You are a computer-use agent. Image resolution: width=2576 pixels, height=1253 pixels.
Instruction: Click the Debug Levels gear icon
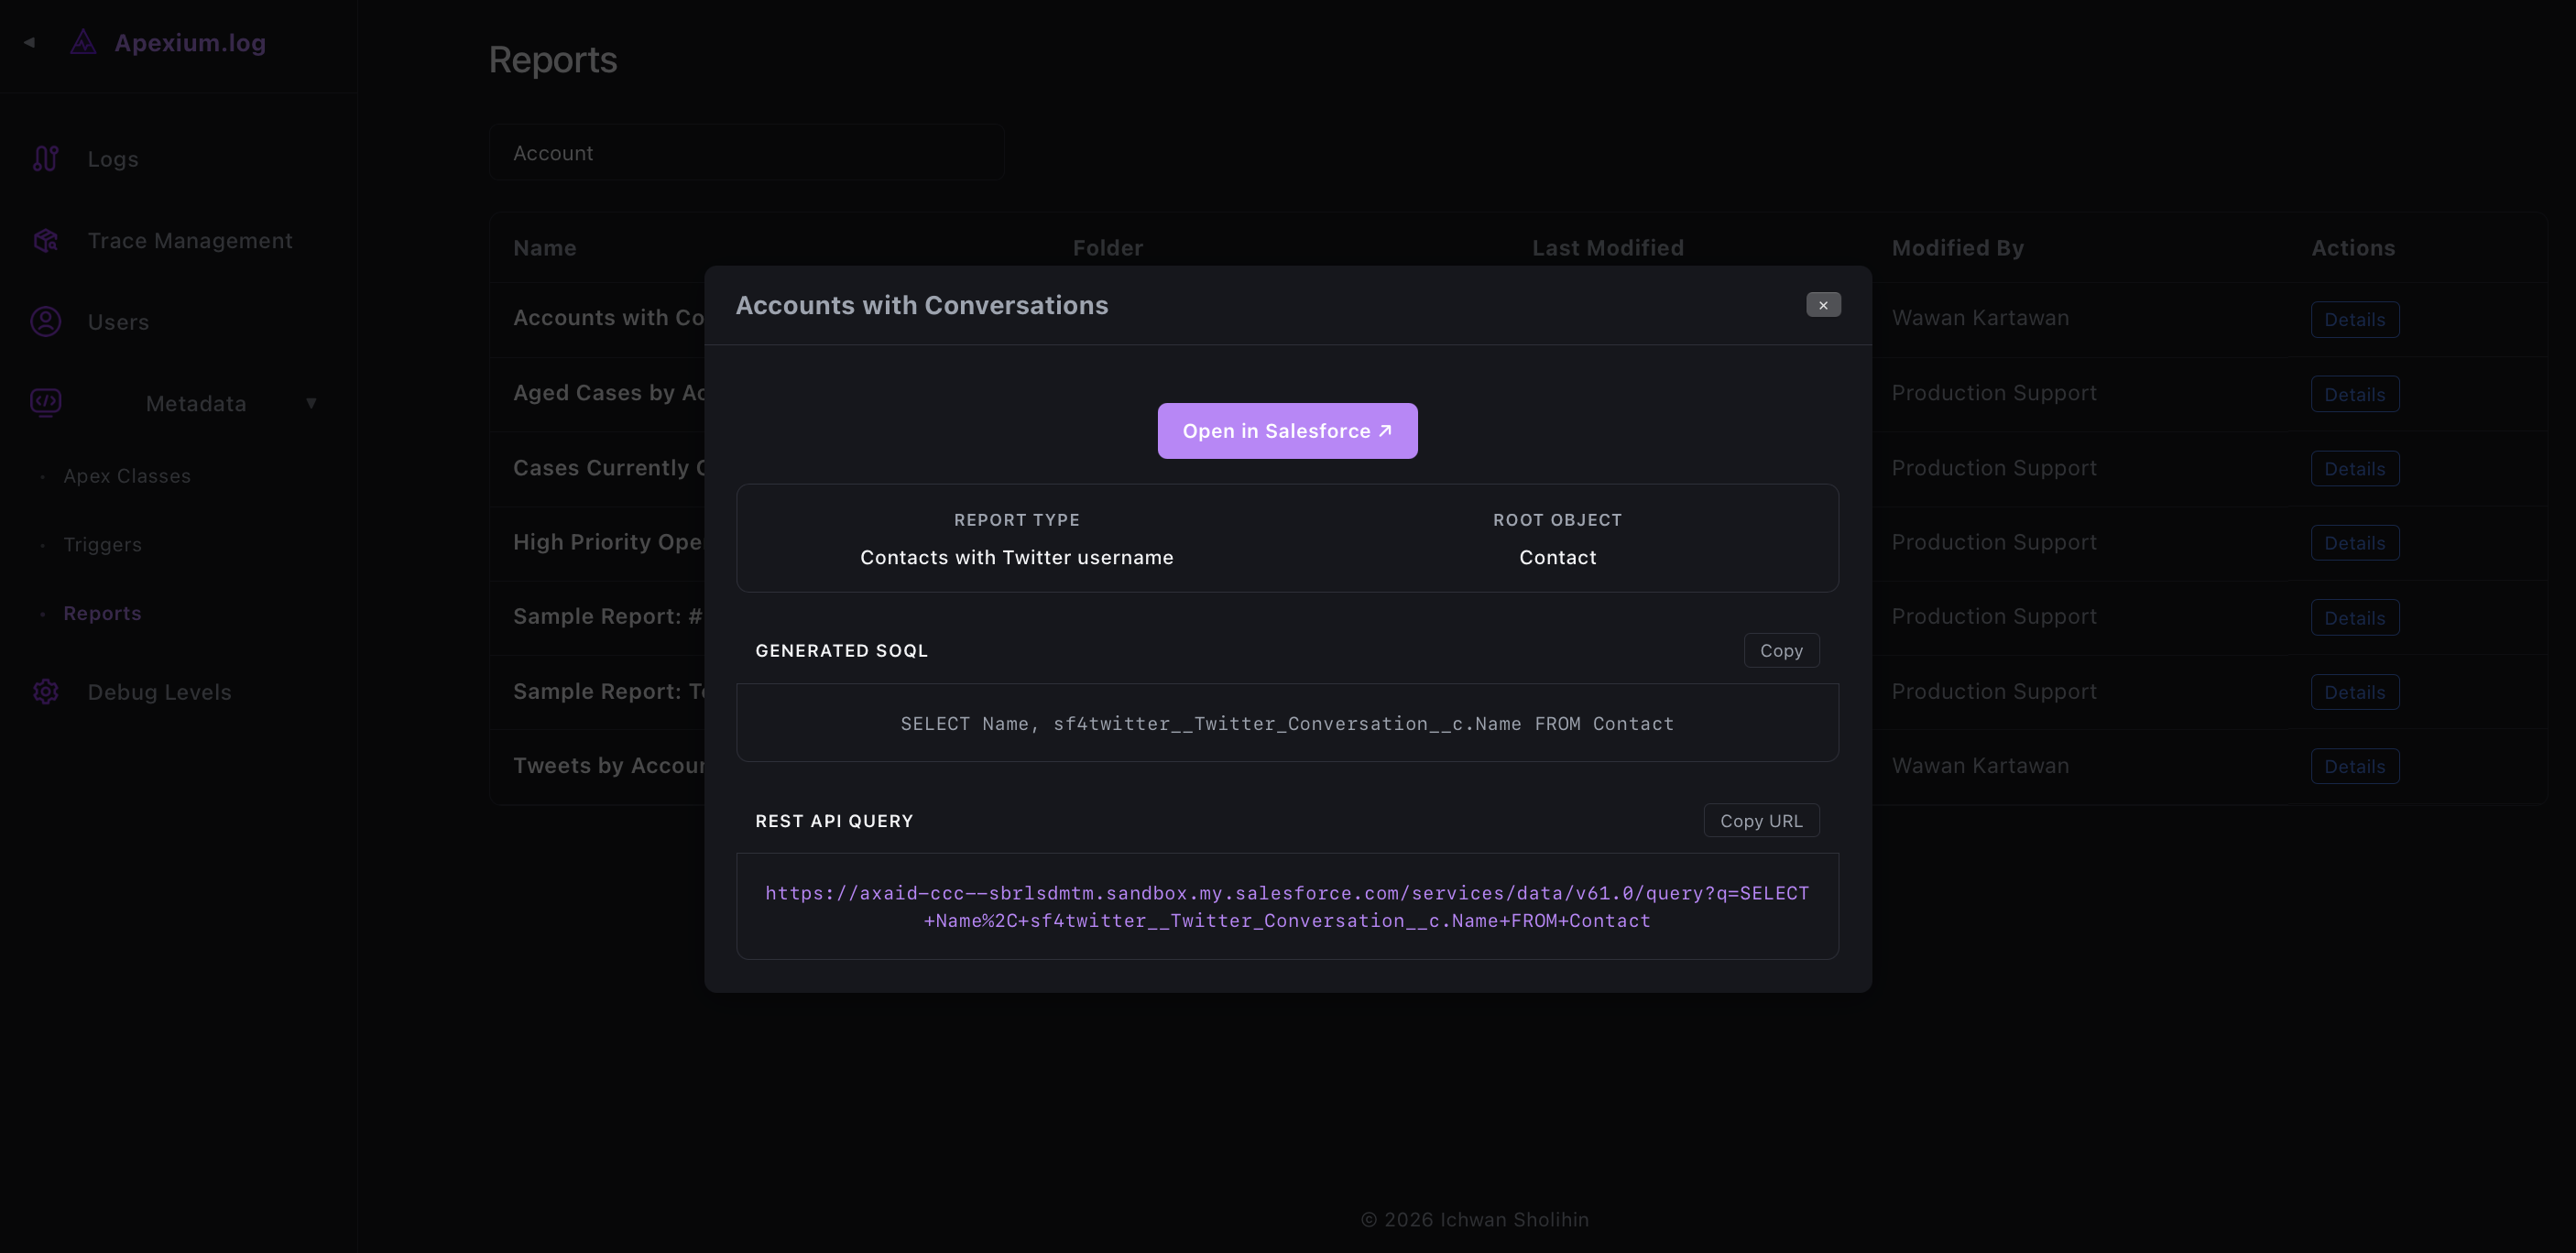(x=46, y=691)
